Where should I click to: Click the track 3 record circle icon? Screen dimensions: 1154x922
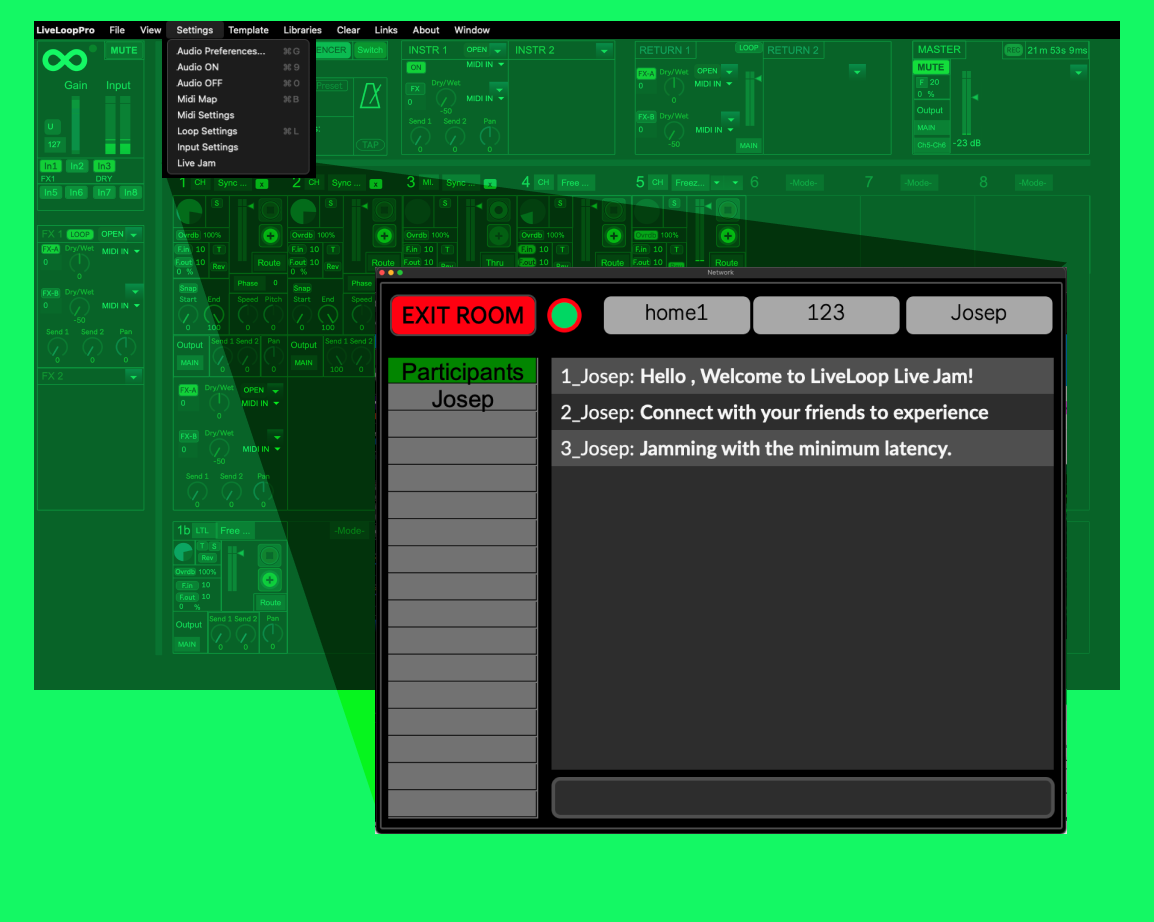point(498,210)
